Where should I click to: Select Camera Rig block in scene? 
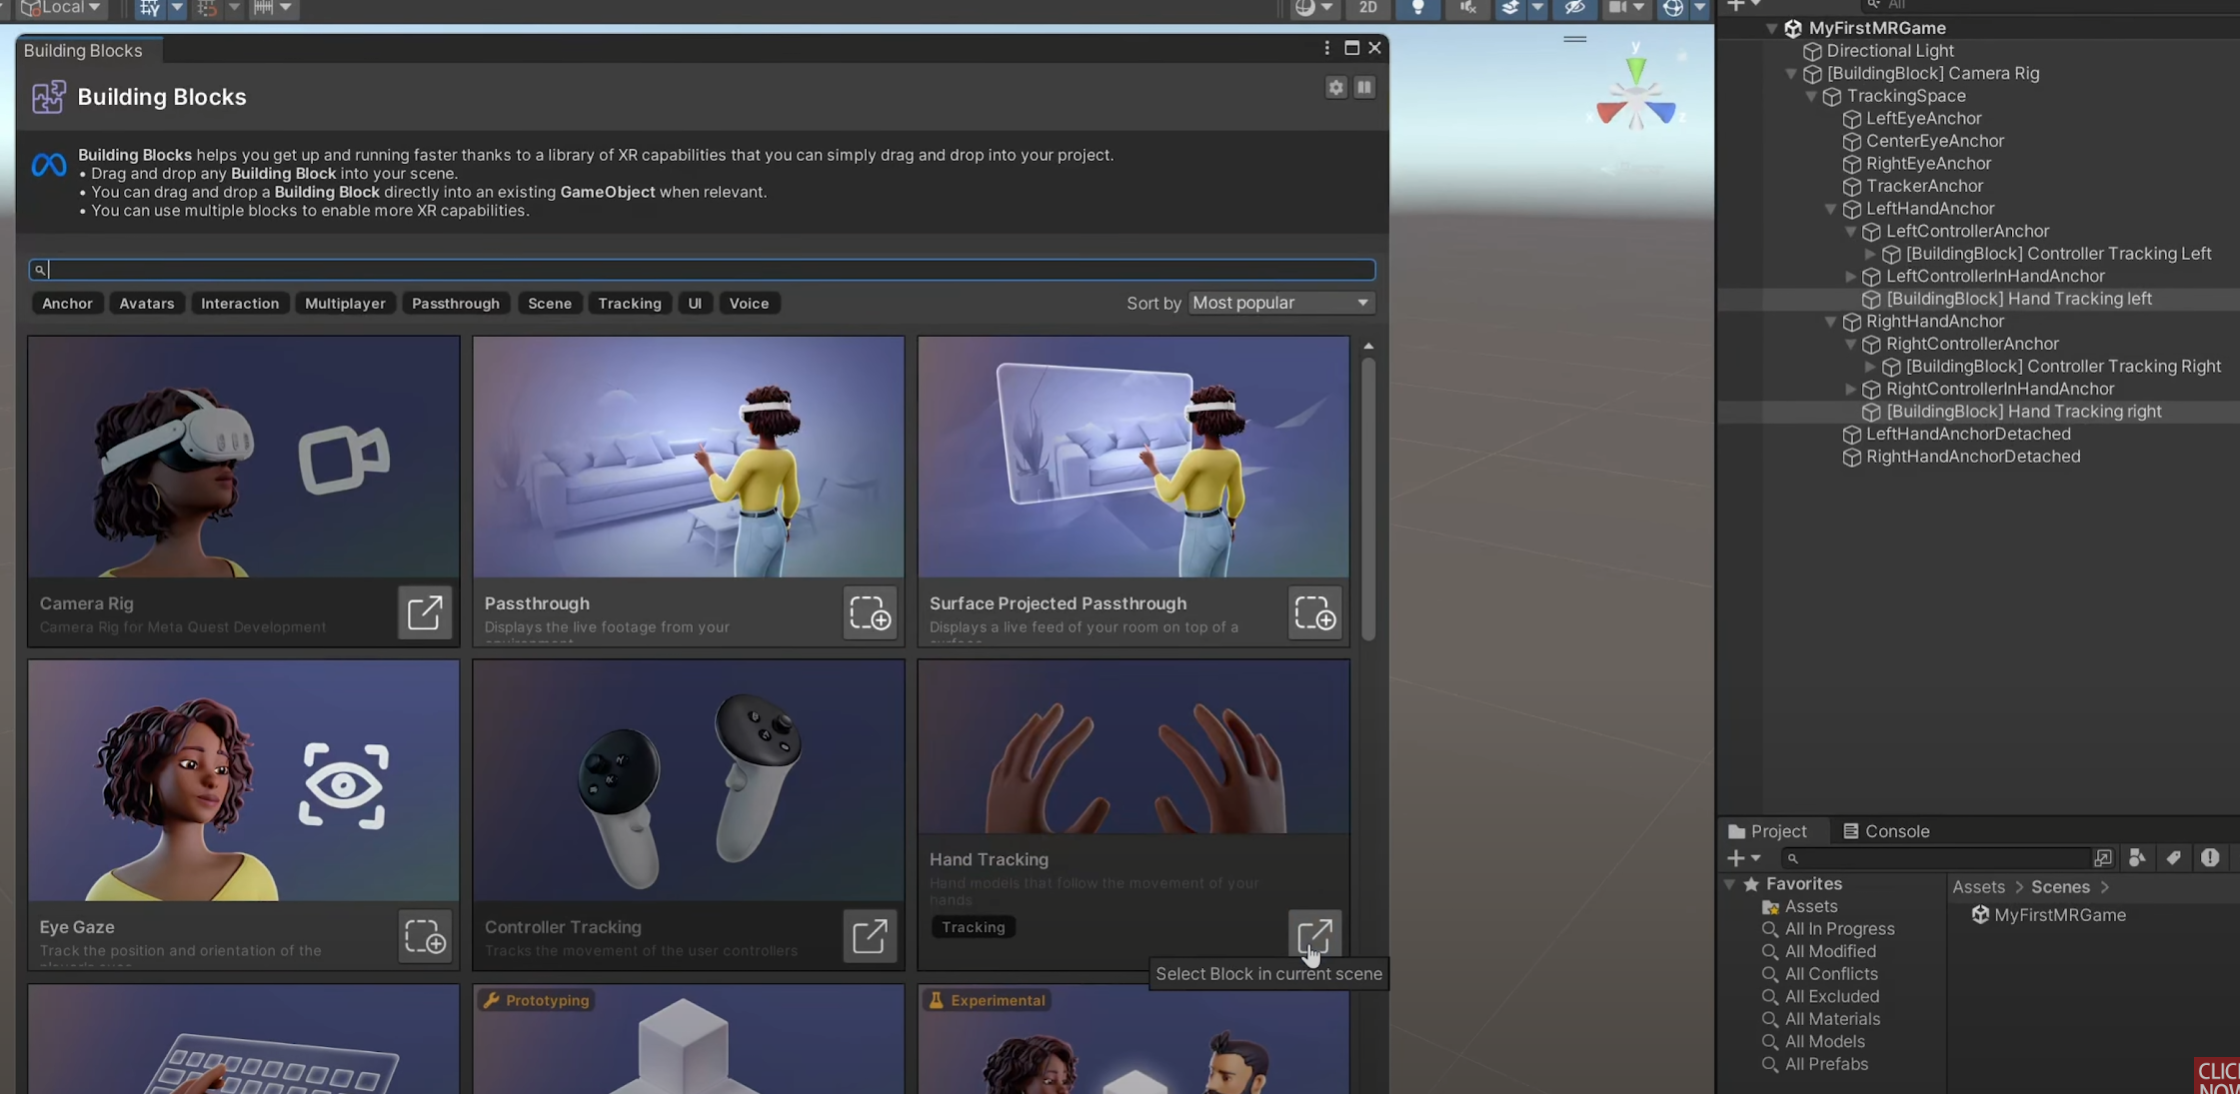click(x=424, y=613)
